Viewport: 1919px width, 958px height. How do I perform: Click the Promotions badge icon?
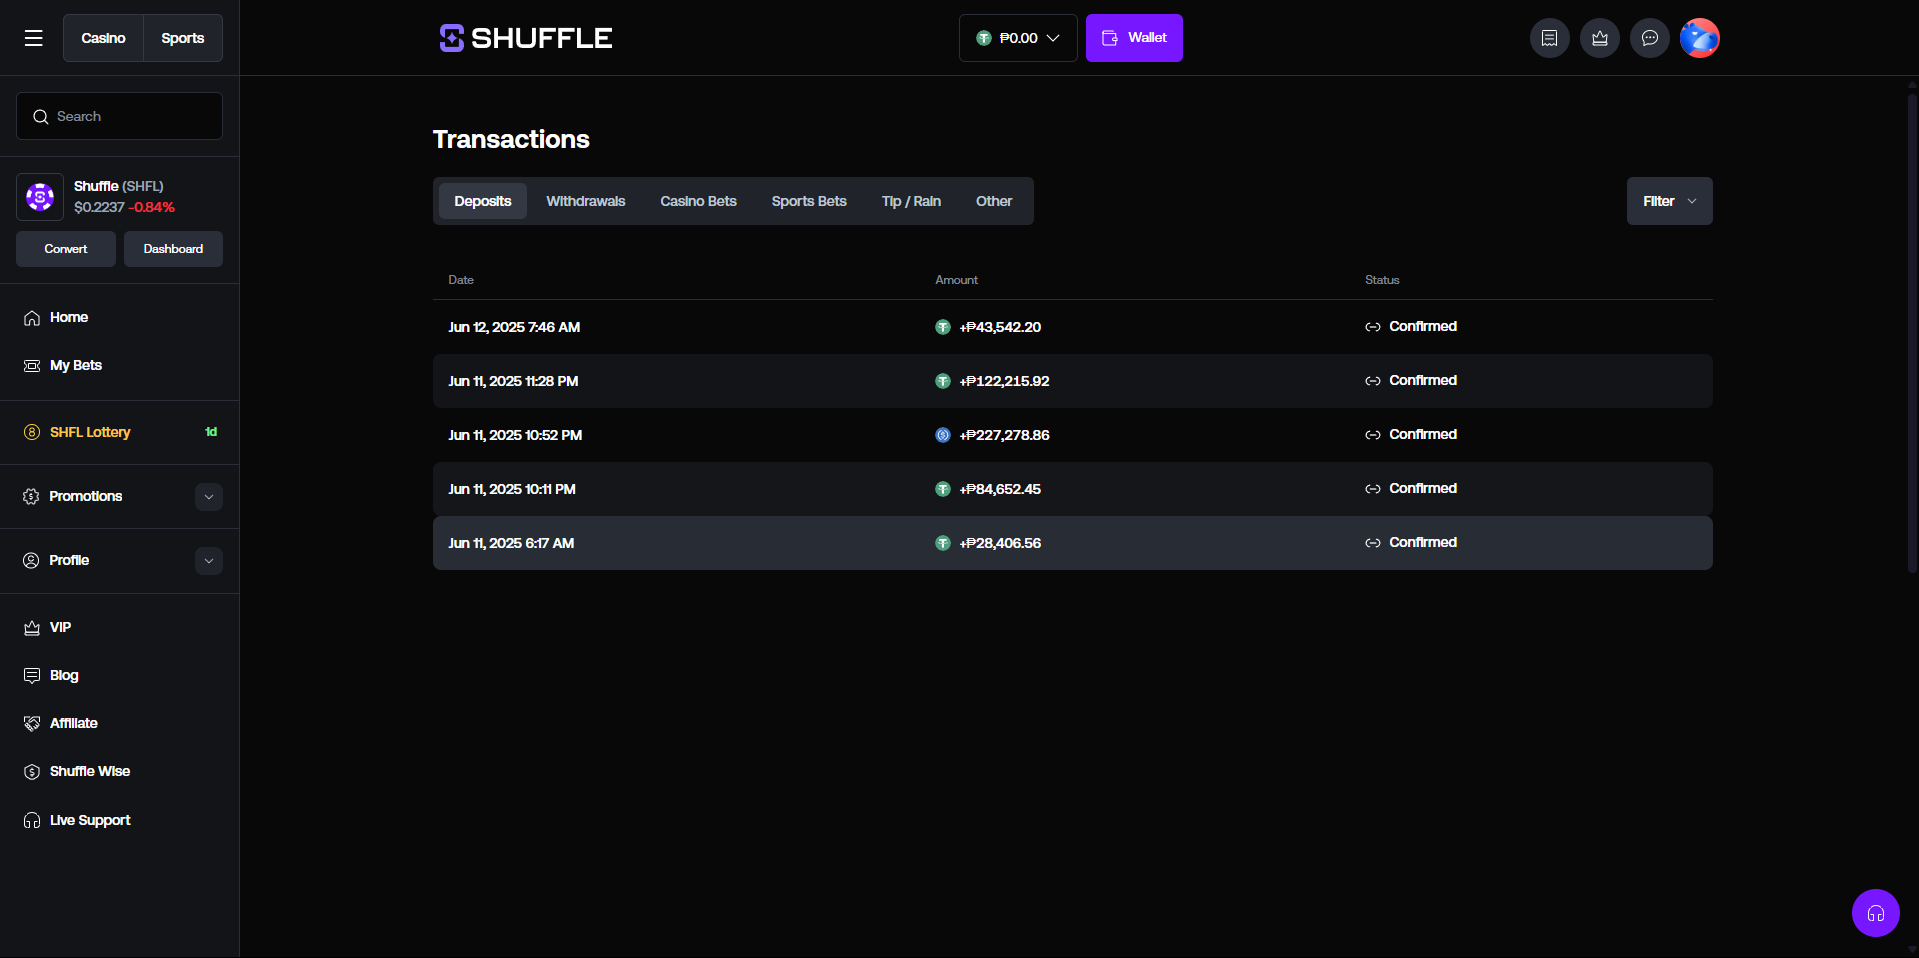coord(31,496)
